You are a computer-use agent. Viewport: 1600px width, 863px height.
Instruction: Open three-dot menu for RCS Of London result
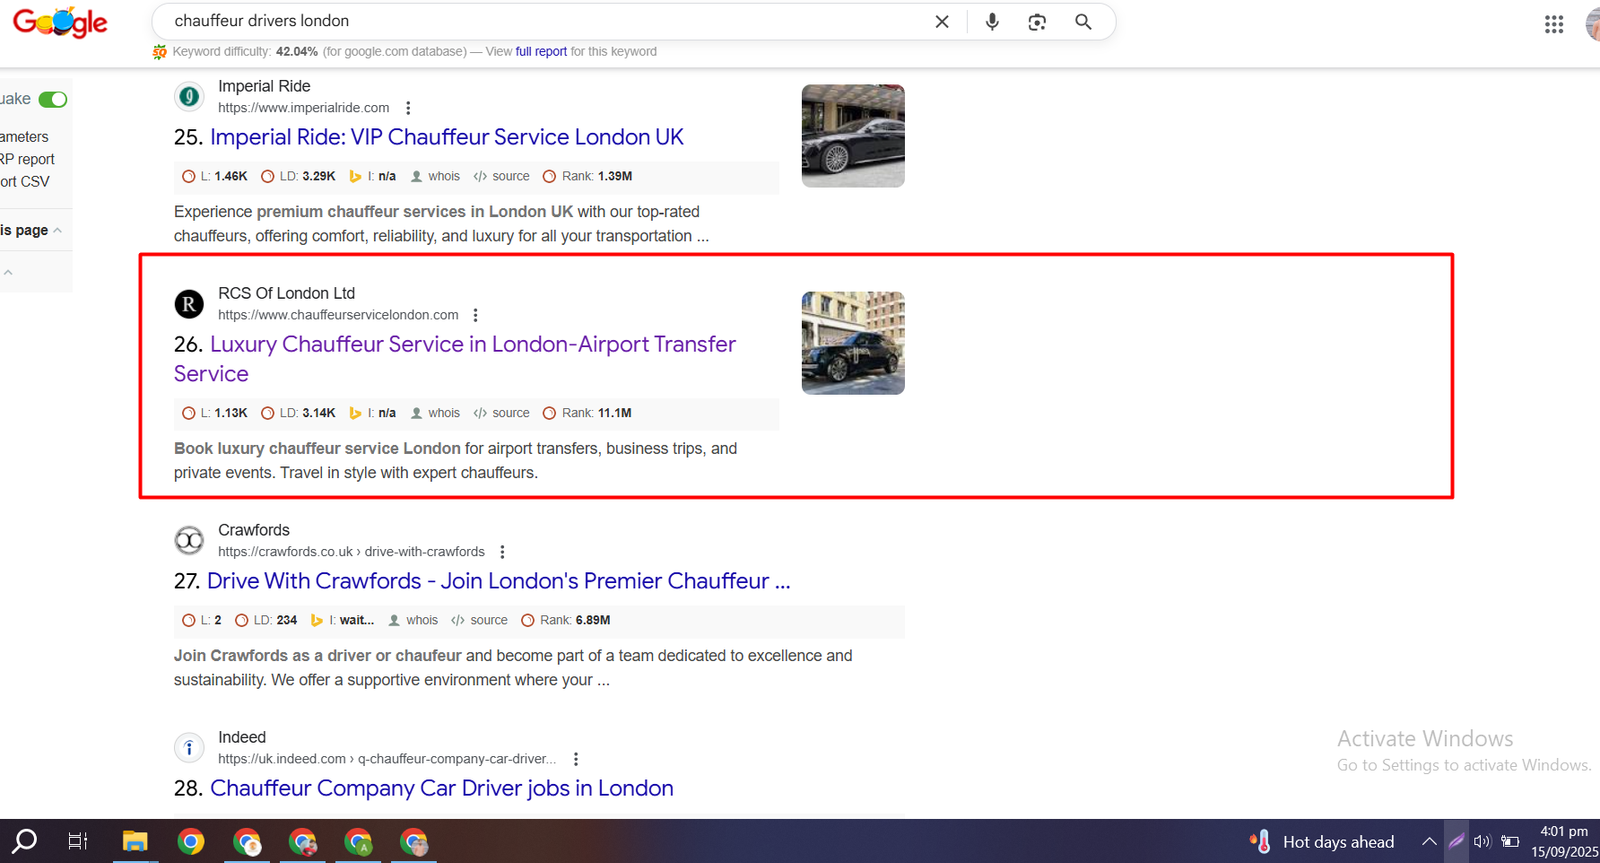pyautogui.click(x=476, y=315)
